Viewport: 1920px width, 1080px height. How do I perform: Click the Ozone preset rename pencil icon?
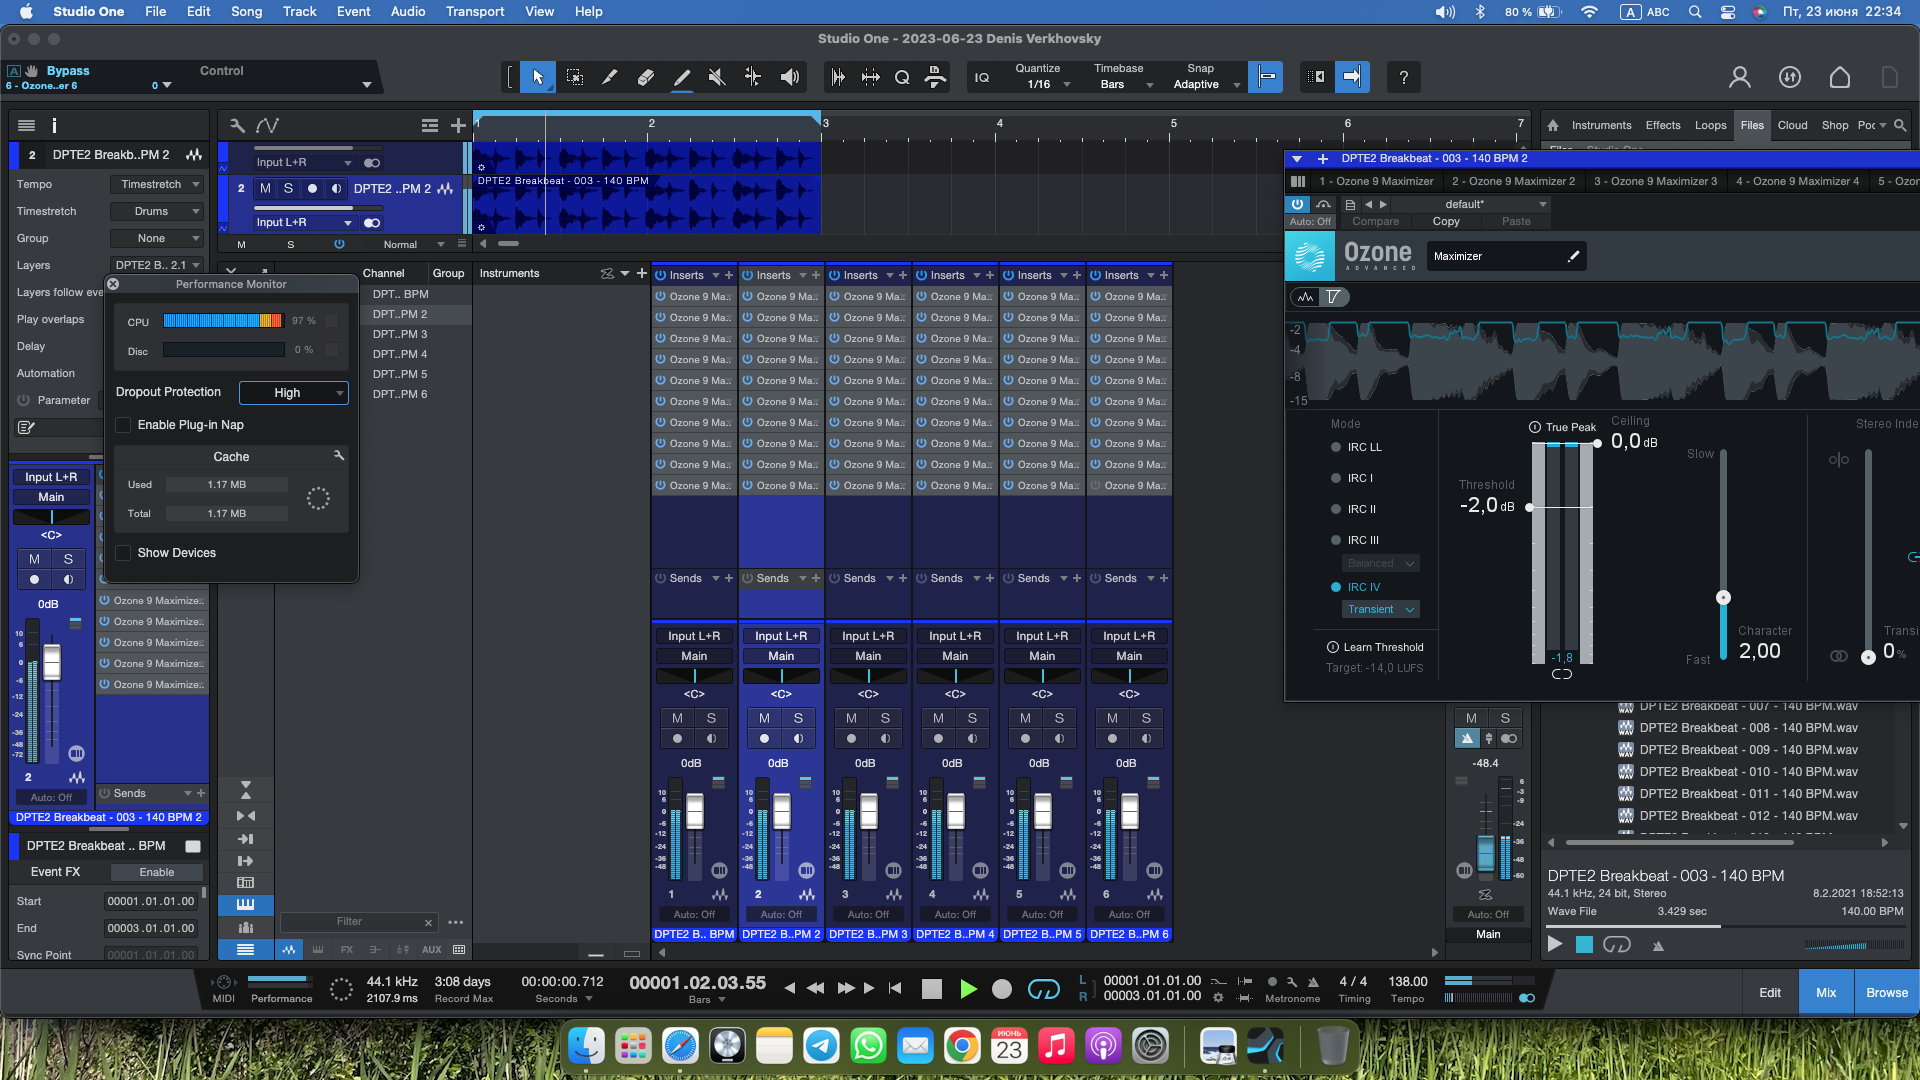pos(1573,256)
